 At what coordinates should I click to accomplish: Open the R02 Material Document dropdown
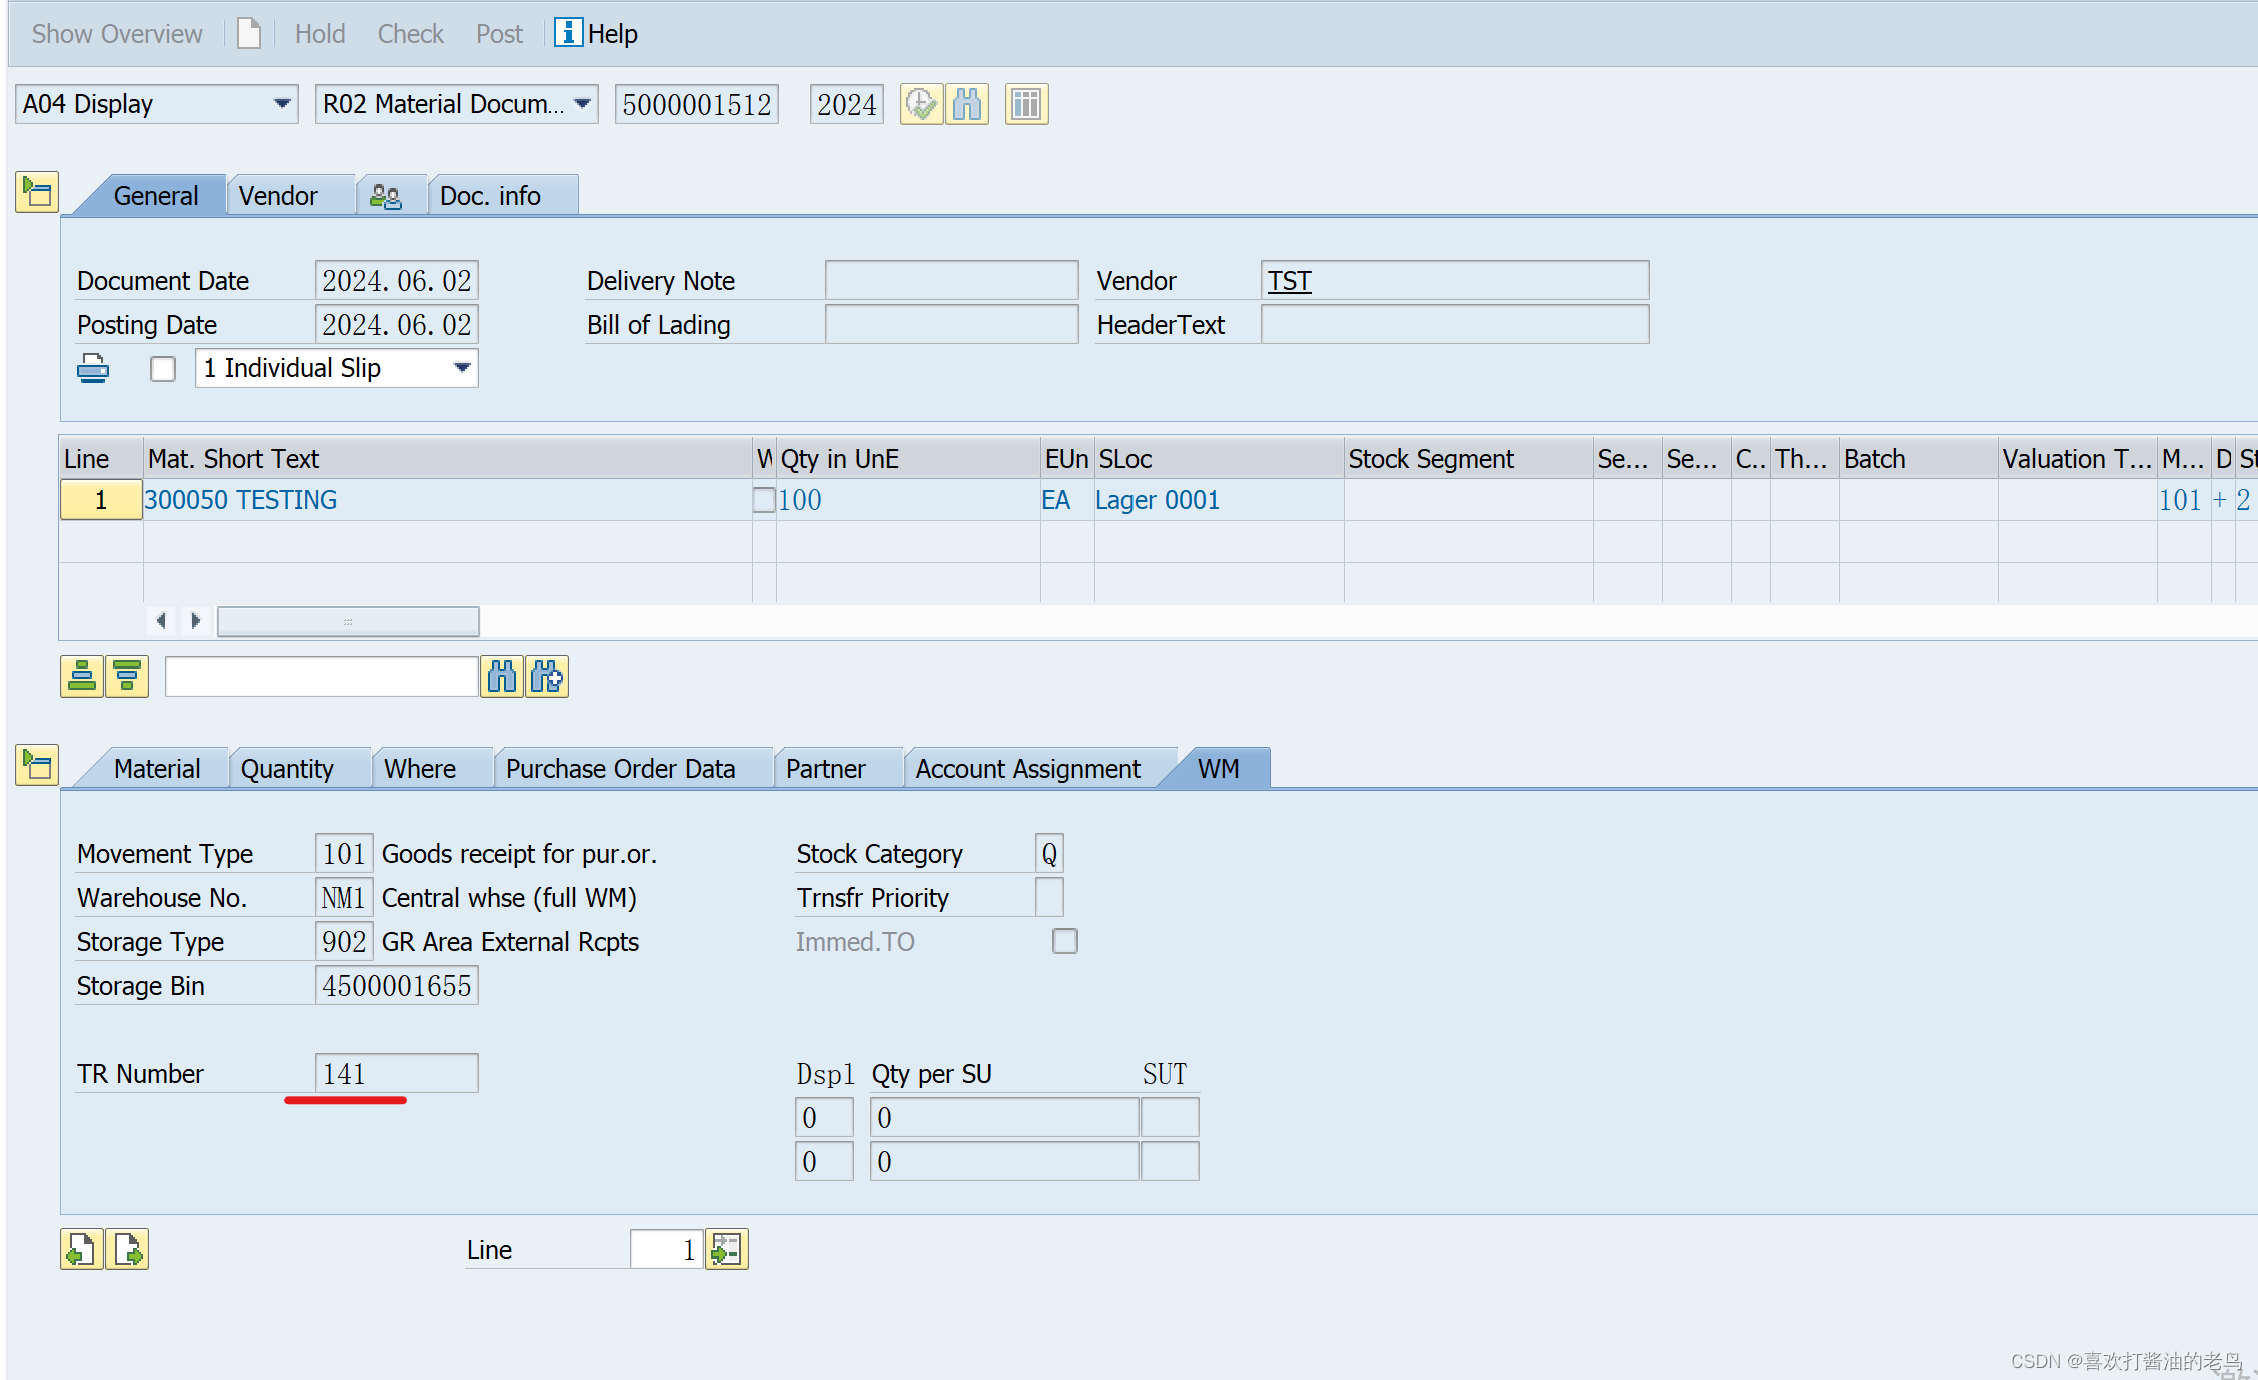coord(583,104)
